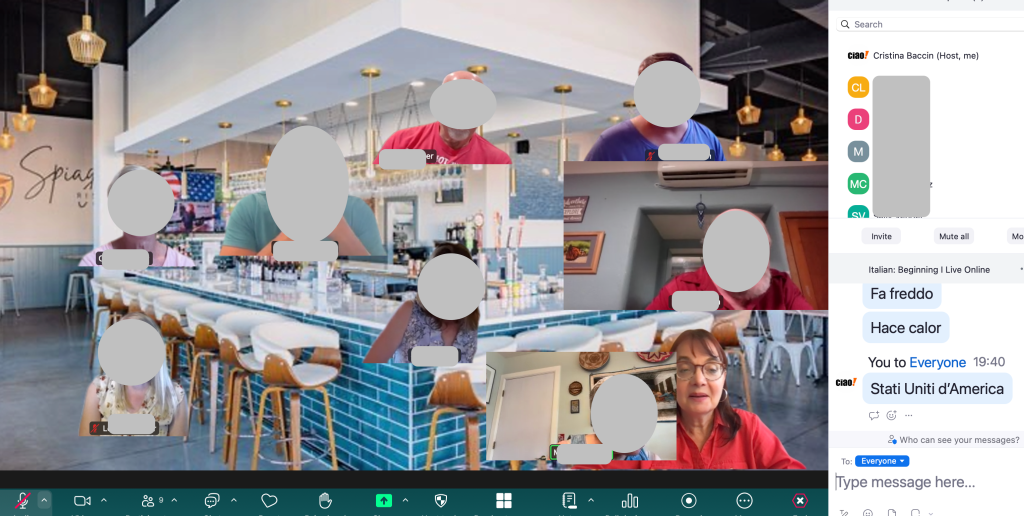The width and height of the screenshot is (1024, 516).
Task: Toggle the video camera on or off
Action: click(x=82, y=500)
